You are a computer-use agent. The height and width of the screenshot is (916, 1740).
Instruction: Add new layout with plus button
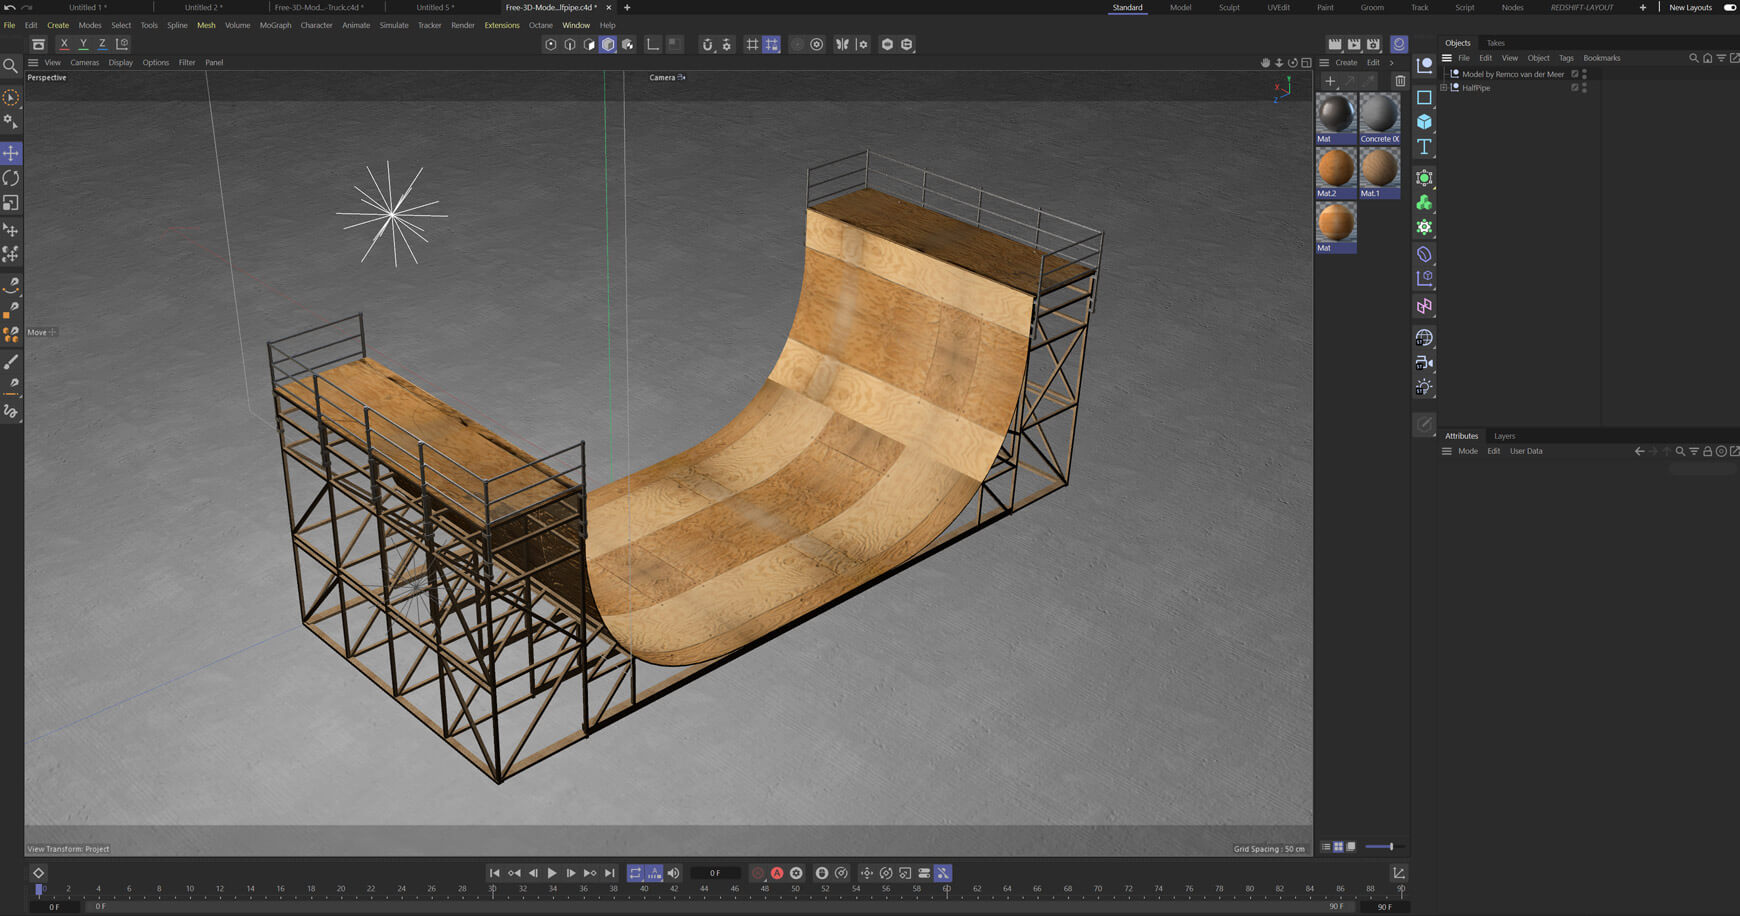coord(1642,7)
